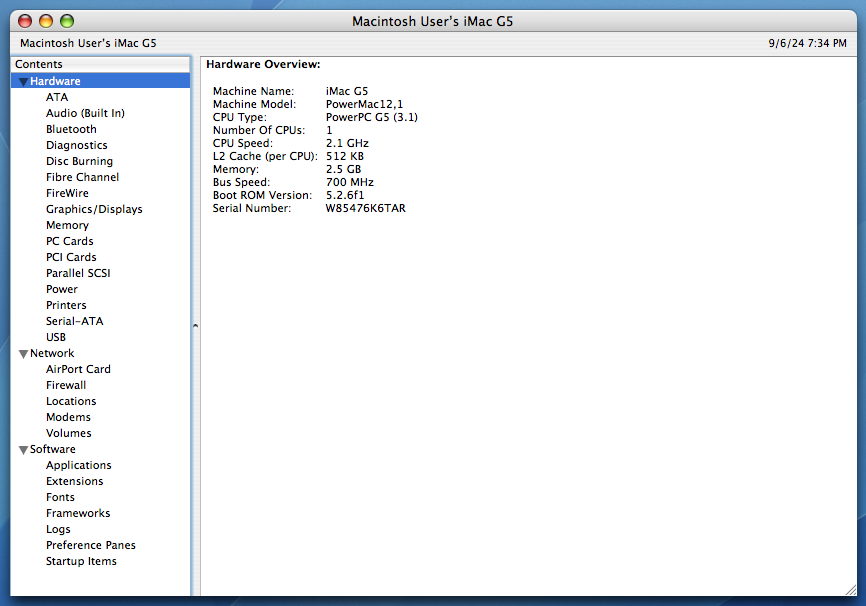Open AirPort Card details
This screenshot has width=866, height=606.
pos(78,370)
